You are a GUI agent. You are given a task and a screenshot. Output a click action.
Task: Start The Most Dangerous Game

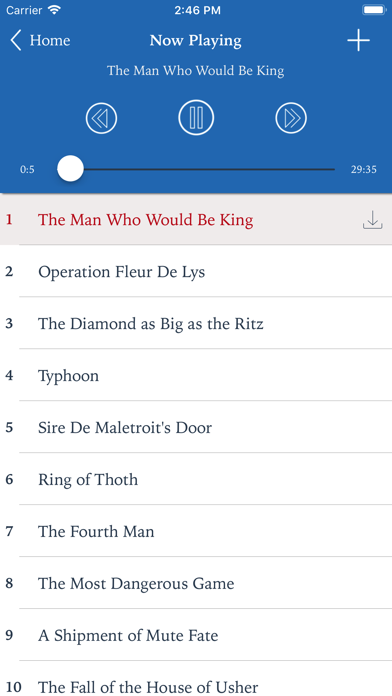coord(196,583)
